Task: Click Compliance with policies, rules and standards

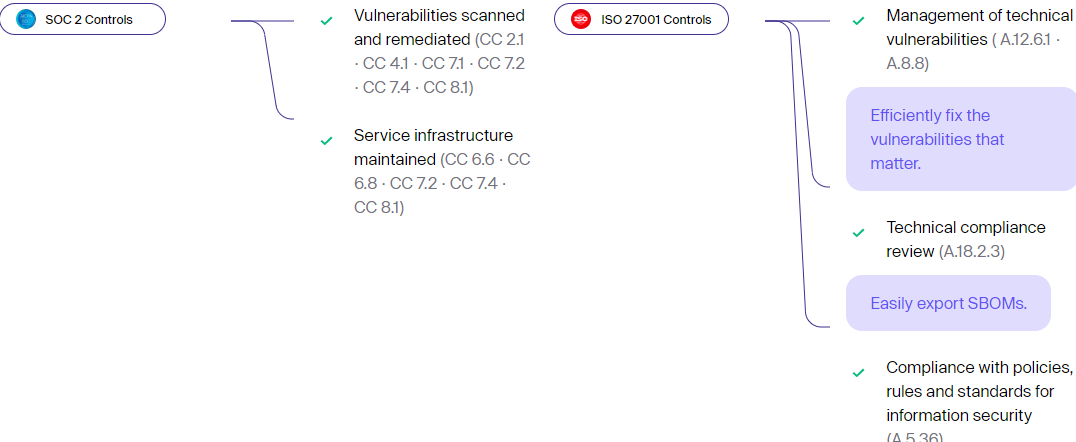Action: pos(979,391)
